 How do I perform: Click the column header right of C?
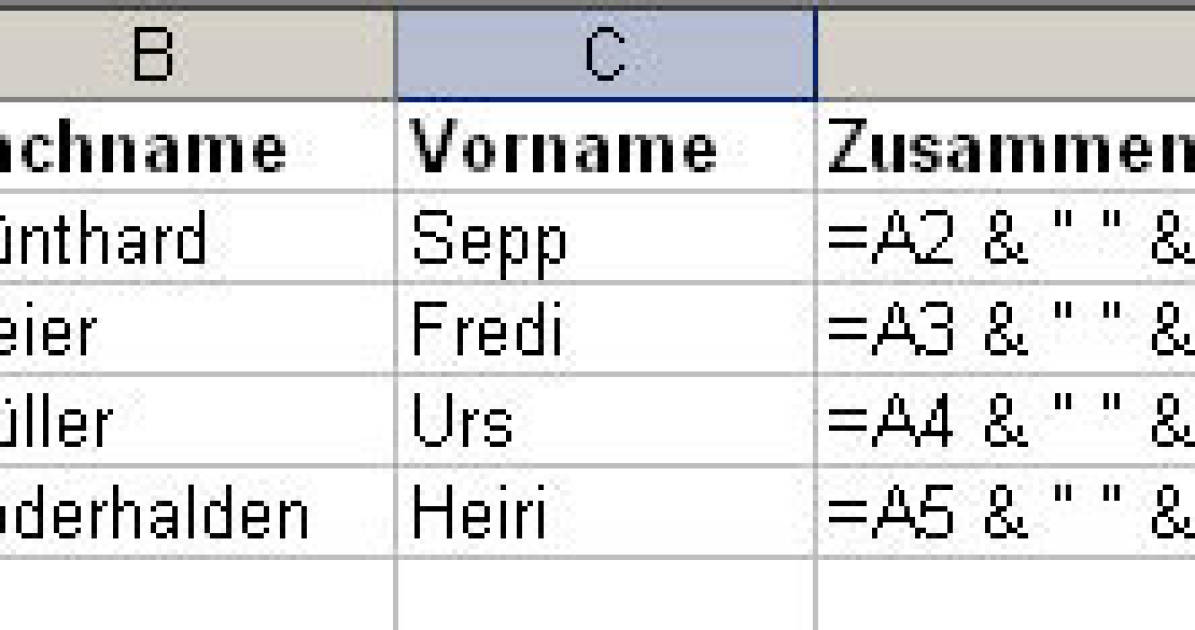coord(1006,54)
